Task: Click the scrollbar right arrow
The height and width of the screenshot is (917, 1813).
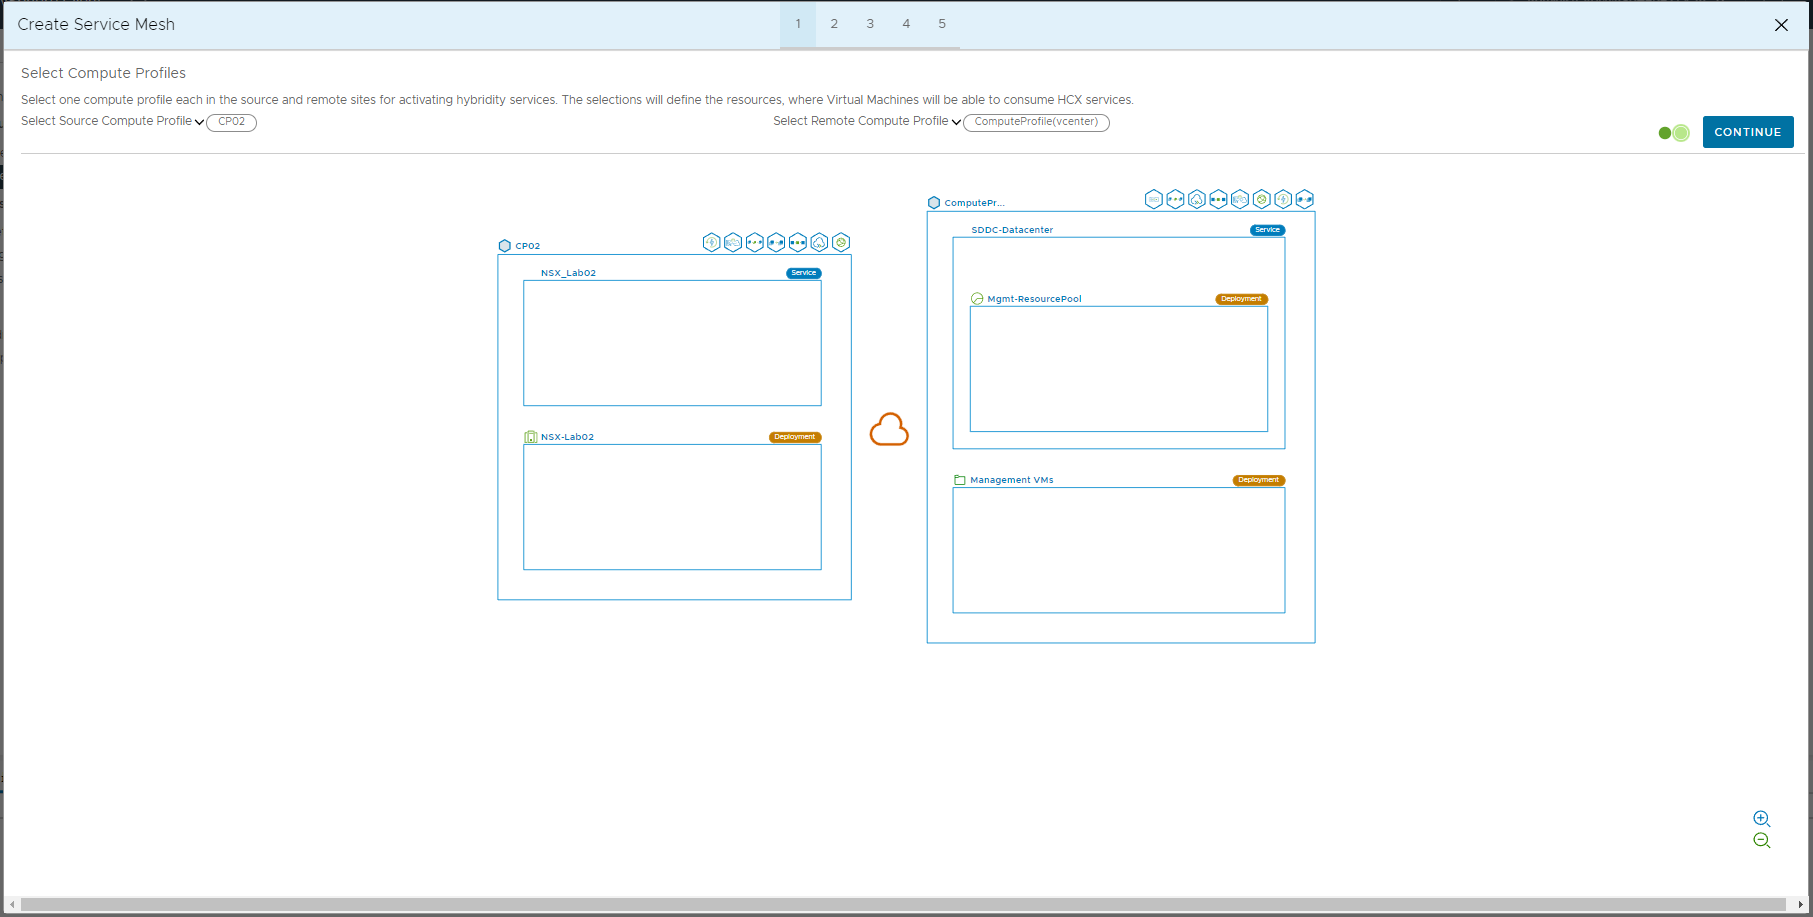Action: (1800, 905)
